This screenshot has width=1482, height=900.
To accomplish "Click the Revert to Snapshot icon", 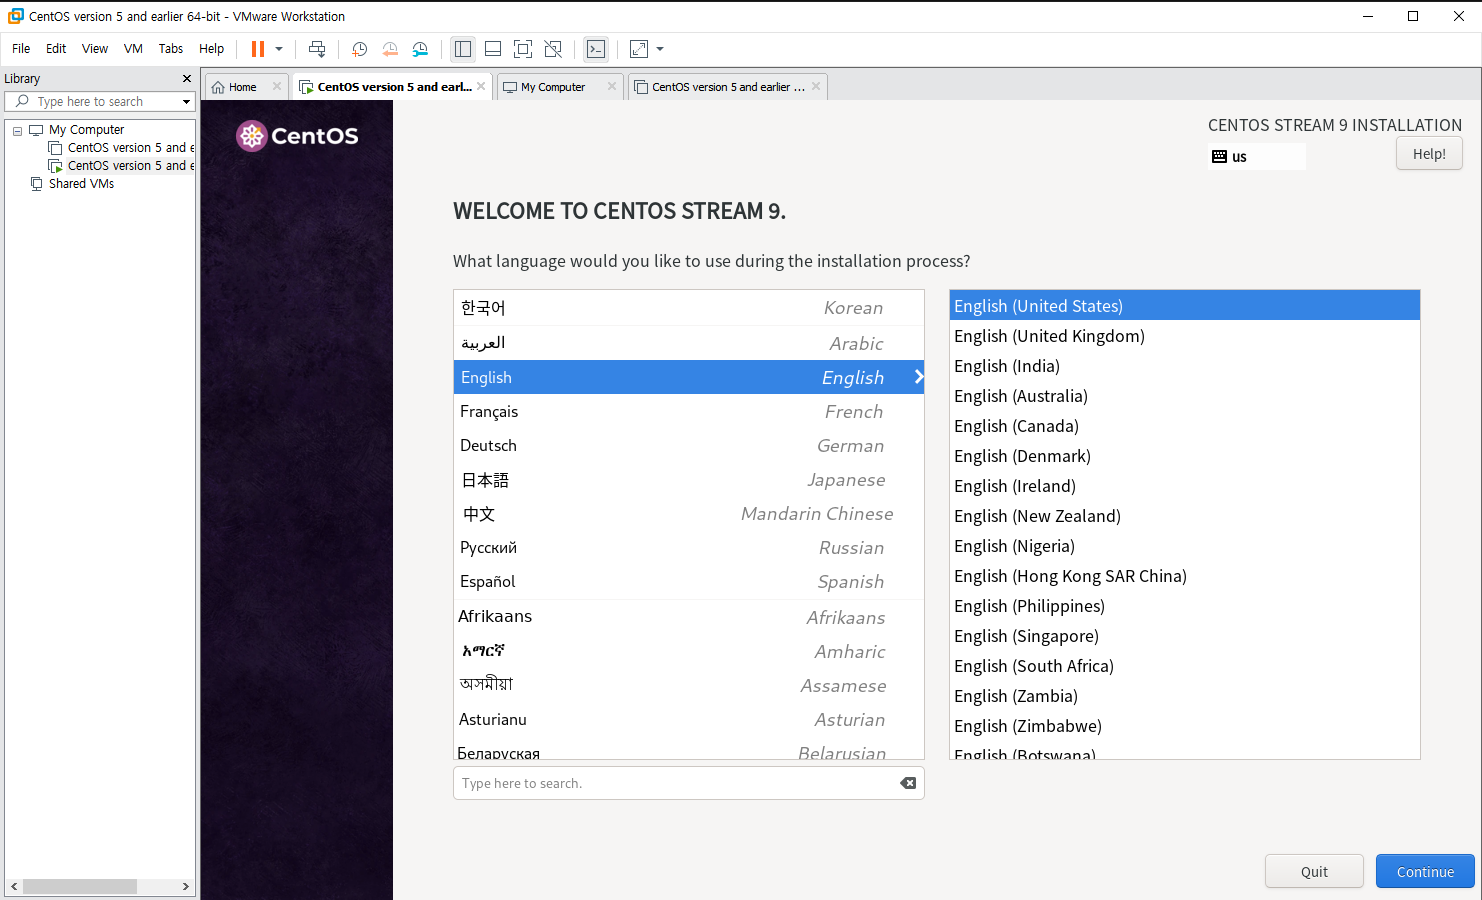I will (x=390, y=49).
